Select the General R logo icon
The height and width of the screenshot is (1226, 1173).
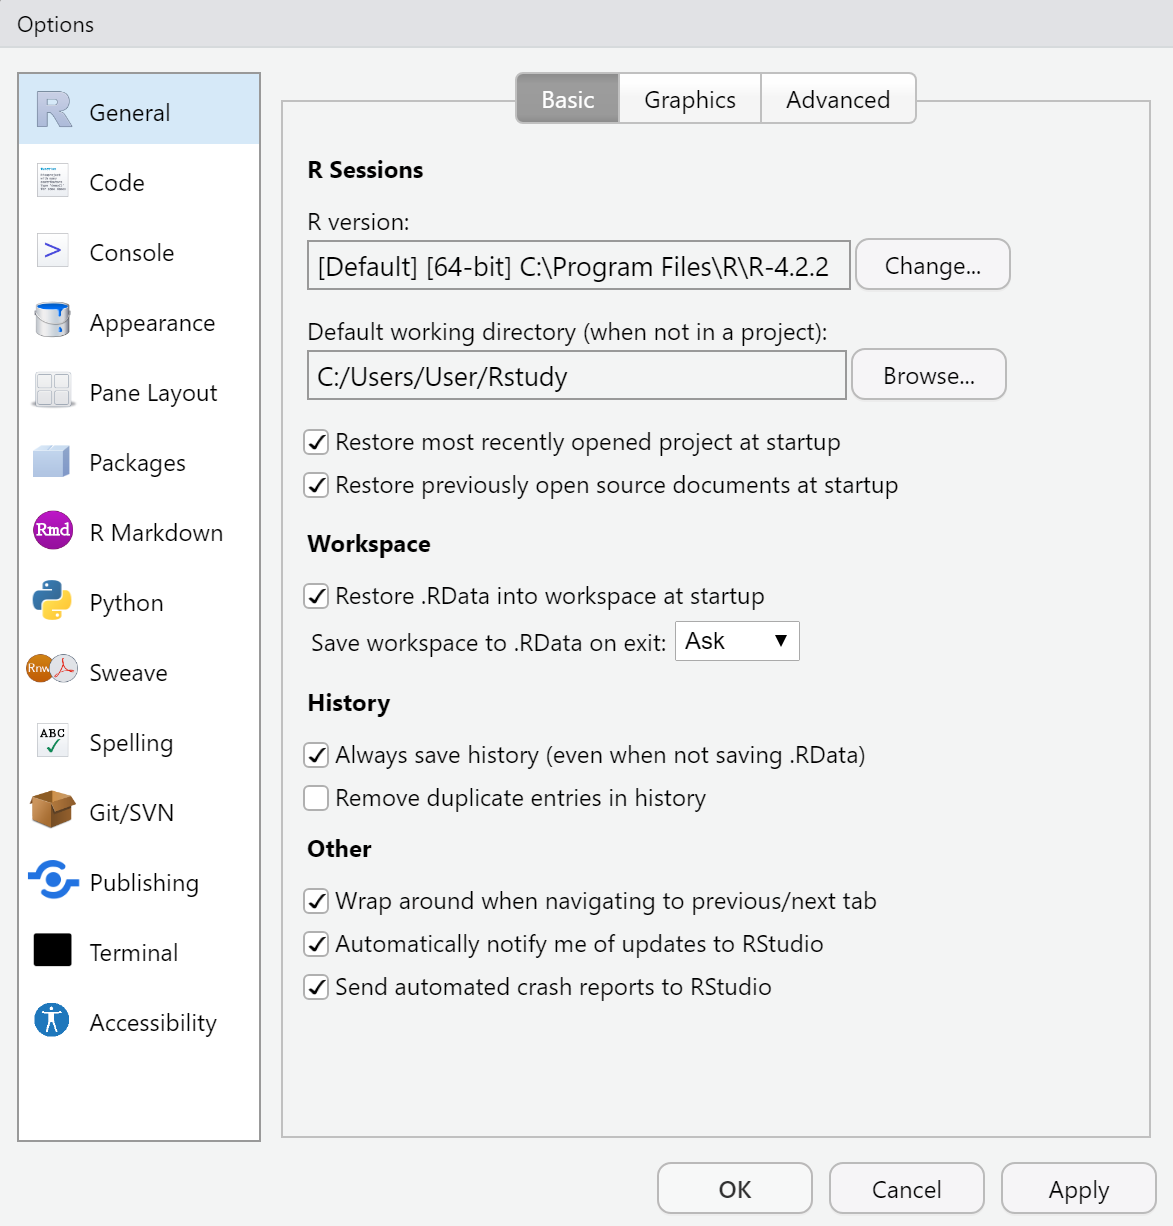pyautogui.click(x=54, y=110)
